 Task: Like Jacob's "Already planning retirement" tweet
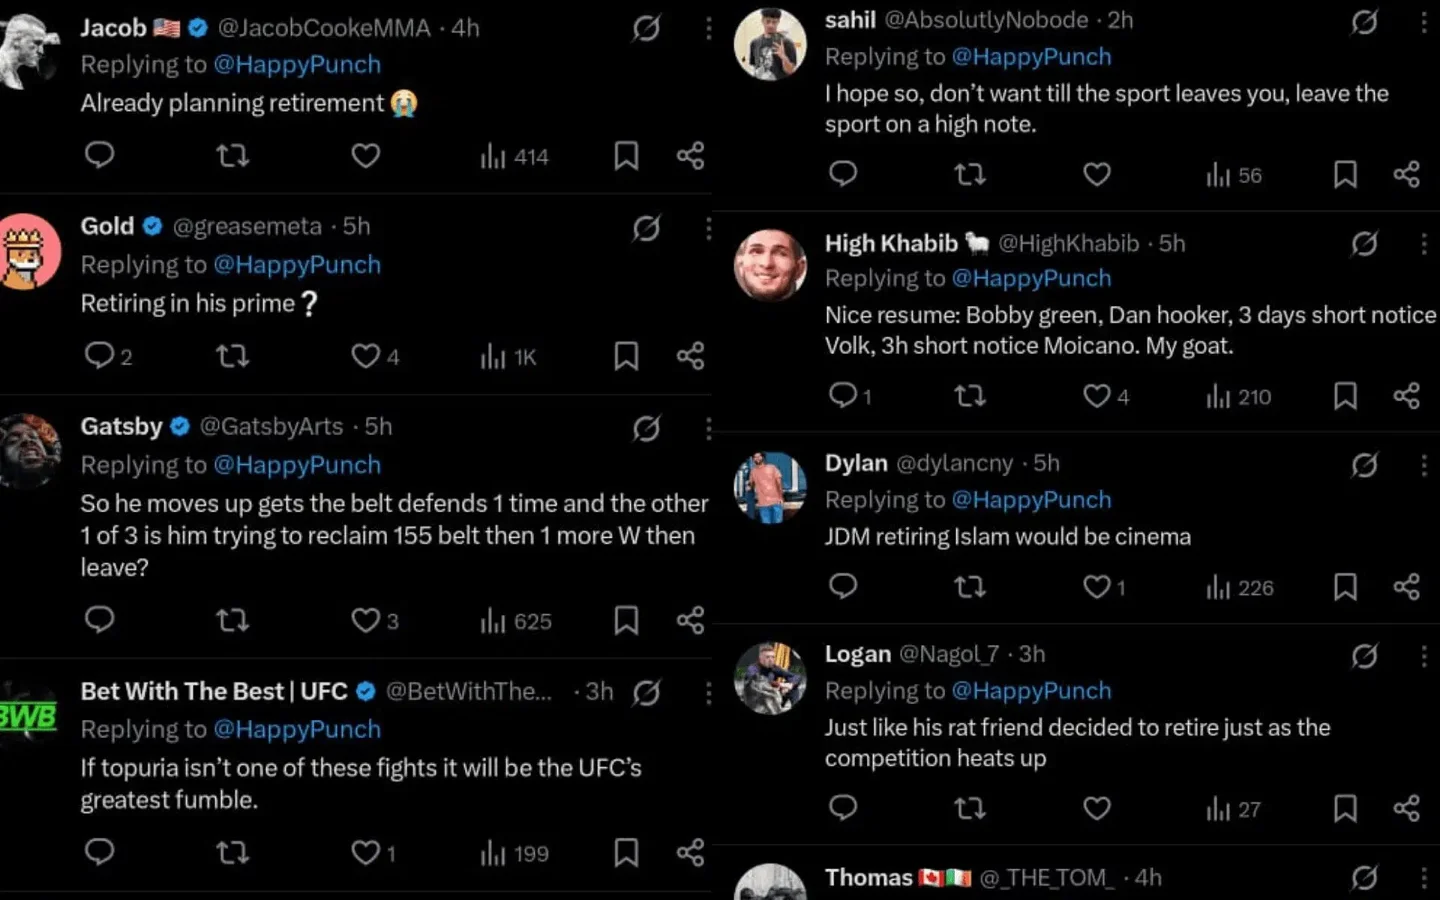click(x=365, y=155)
